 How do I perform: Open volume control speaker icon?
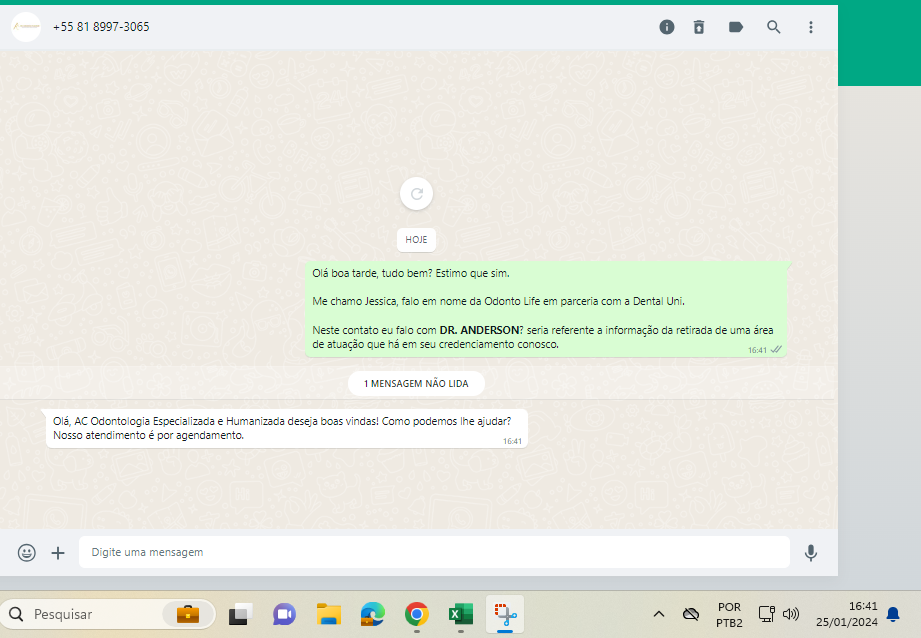point(791,615)
